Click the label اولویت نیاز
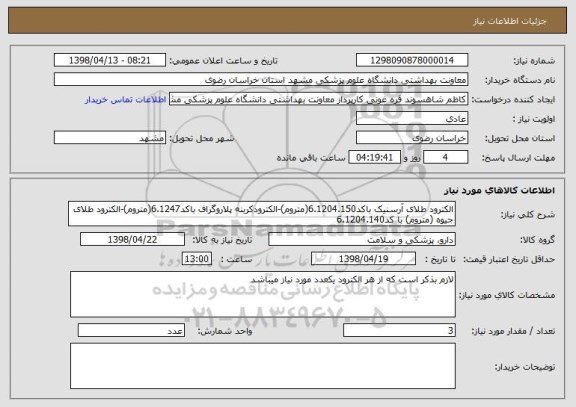The width and height of the screenshot is (576, 407). click(534, 119)
